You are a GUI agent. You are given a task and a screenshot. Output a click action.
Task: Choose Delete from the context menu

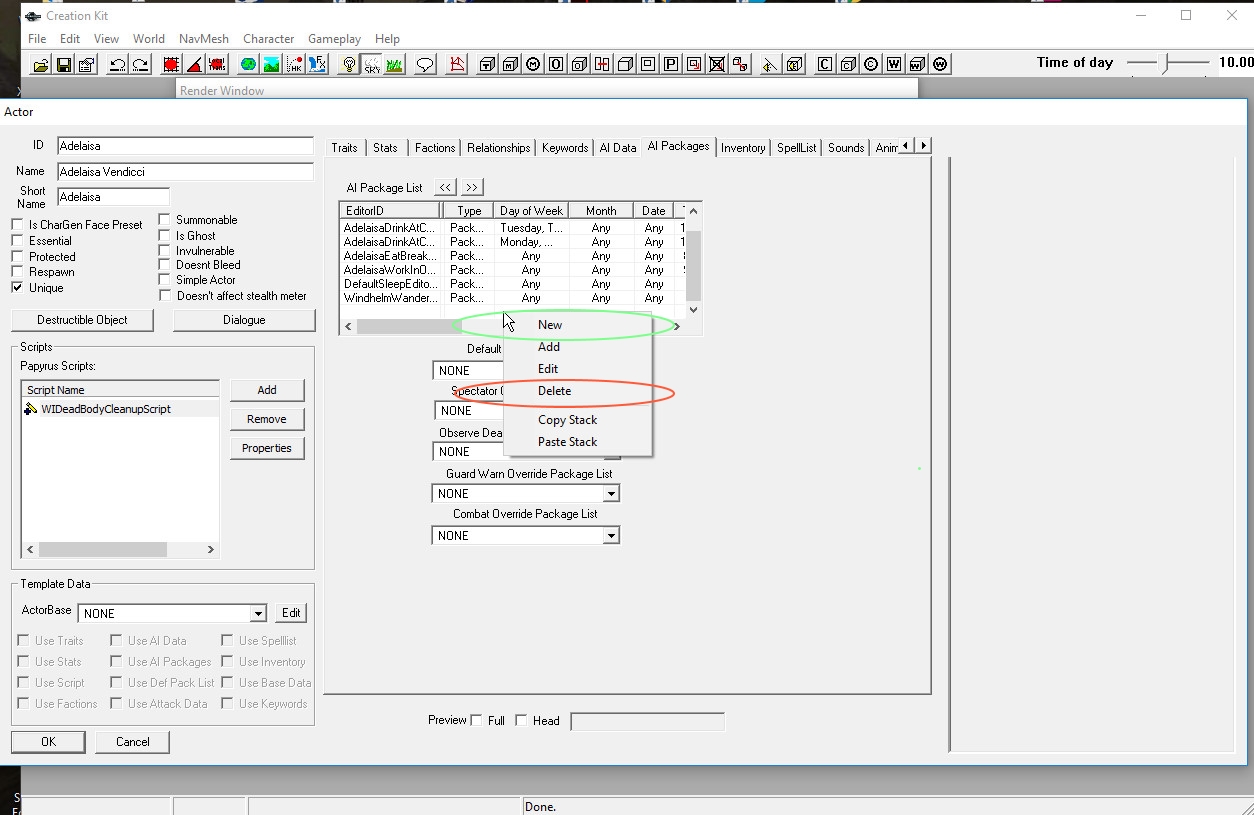coord(554,391)
